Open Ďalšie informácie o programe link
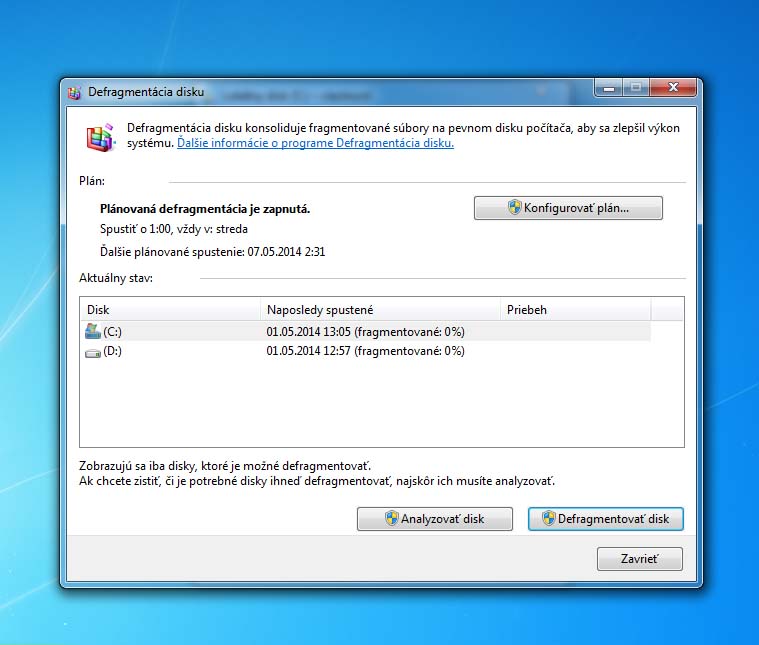Screen dimensions: 759x645 click(315, 143)
